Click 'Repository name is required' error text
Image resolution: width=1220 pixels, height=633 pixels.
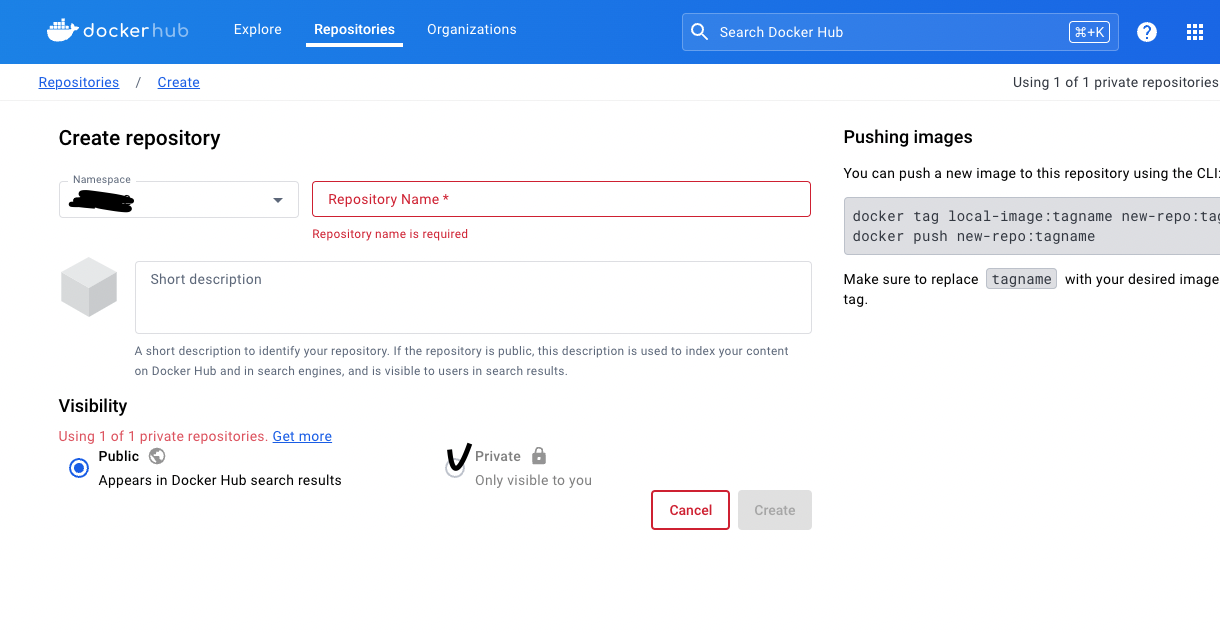390,234
